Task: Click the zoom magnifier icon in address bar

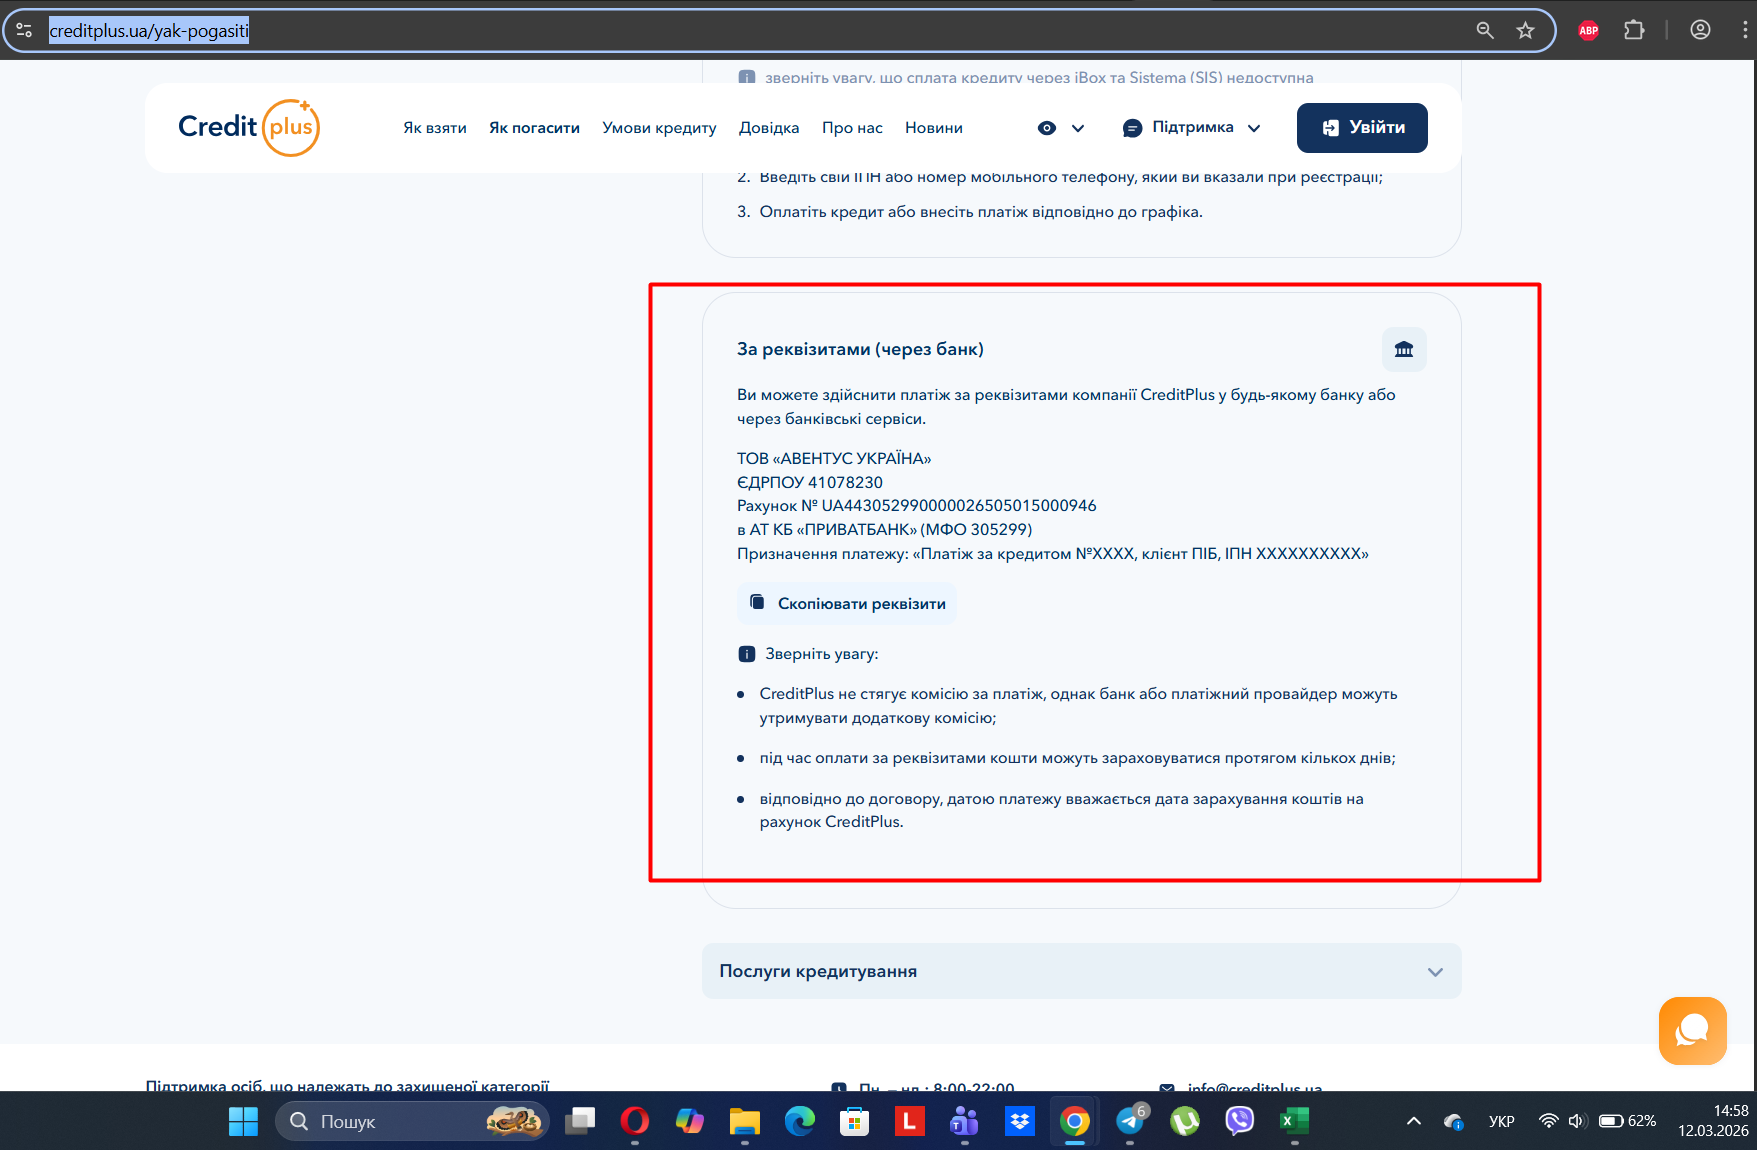Action: pyautogui.click(x=1485, y=30)
